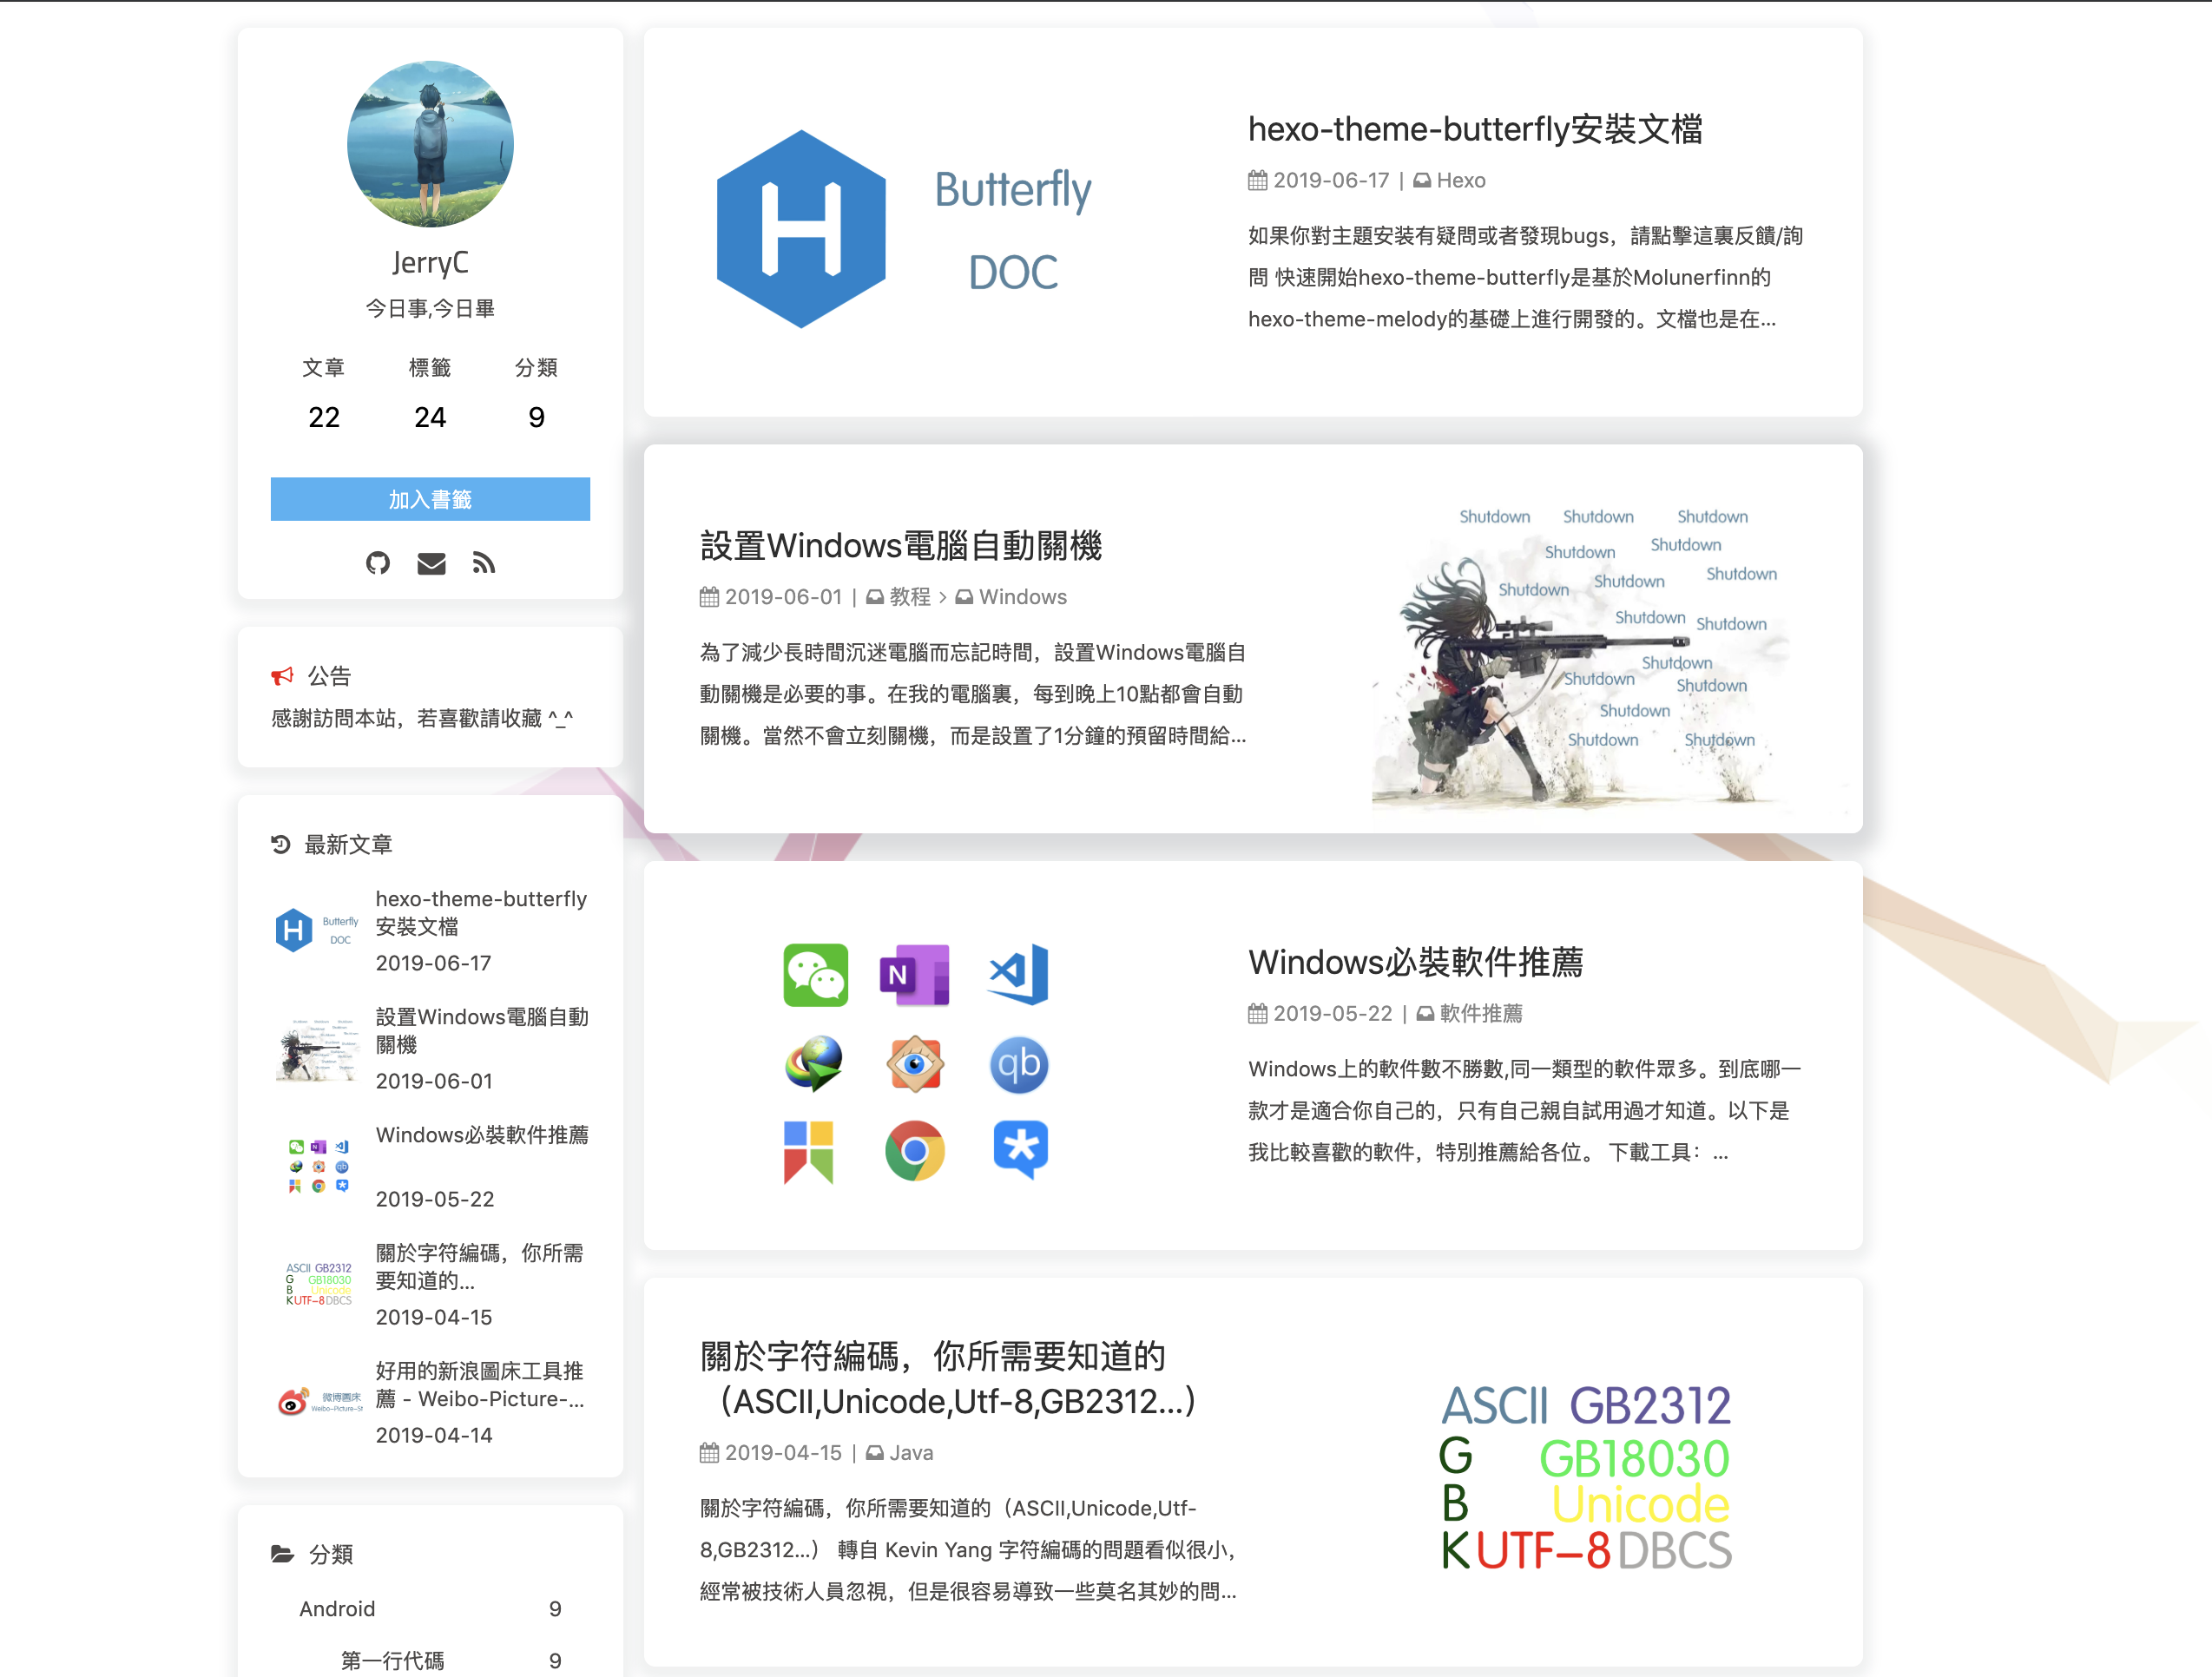Click the Windows category breadcrumb link

[1022, 597]
